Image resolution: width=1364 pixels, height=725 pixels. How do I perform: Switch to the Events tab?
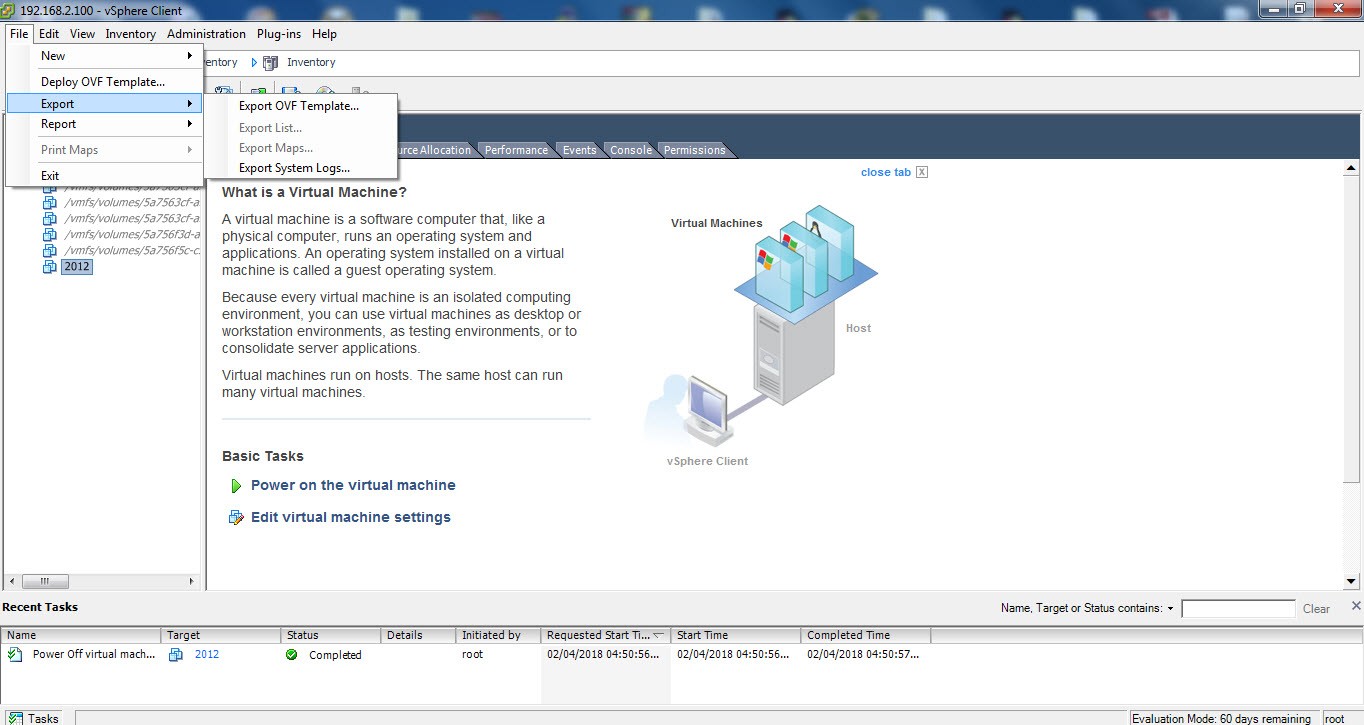click(579, 150)
